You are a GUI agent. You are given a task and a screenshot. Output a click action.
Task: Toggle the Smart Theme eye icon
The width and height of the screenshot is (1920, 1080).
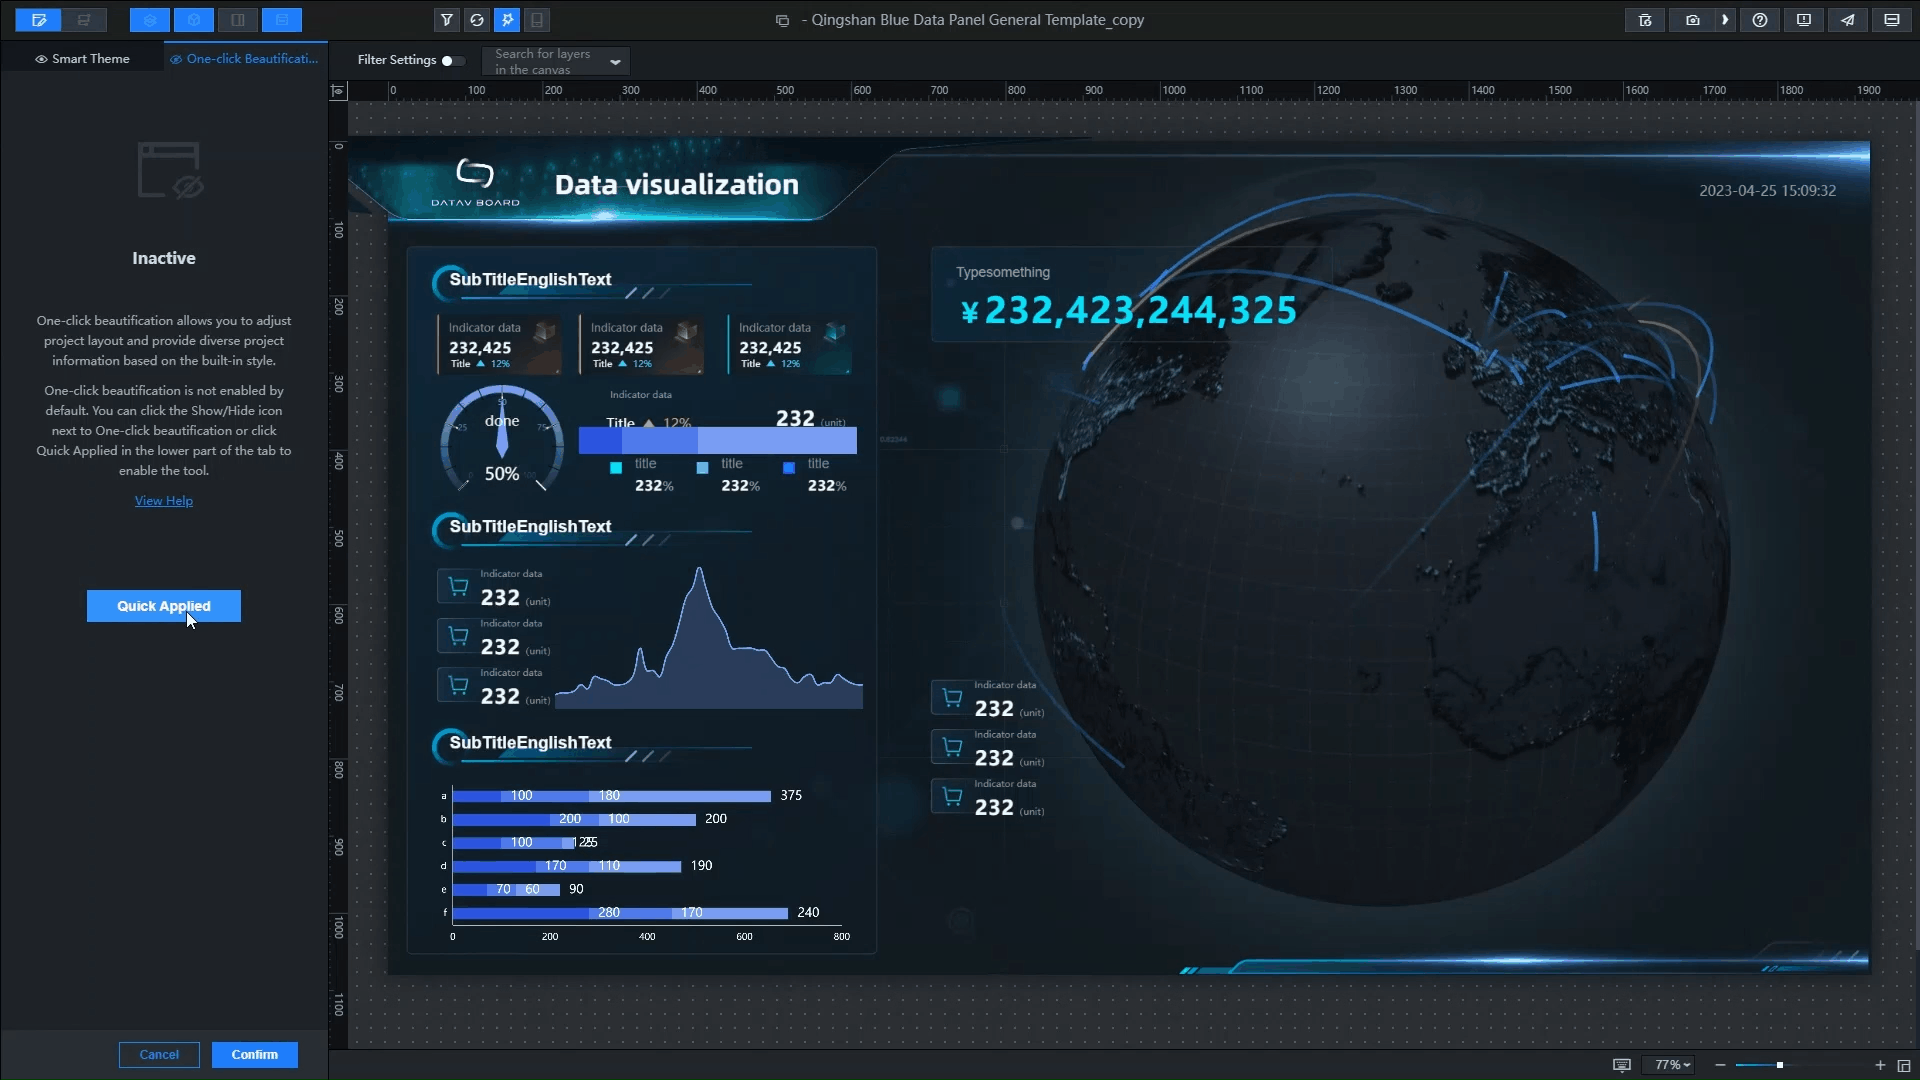41,60
